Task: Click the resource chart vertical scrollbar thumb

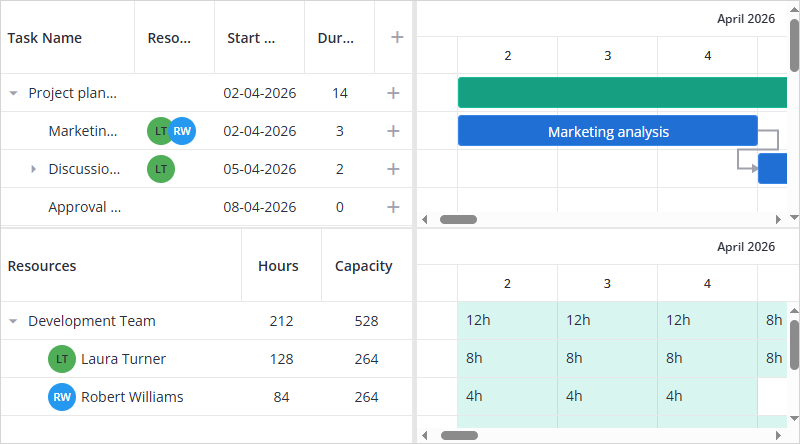Action: (x=794, y=344)
